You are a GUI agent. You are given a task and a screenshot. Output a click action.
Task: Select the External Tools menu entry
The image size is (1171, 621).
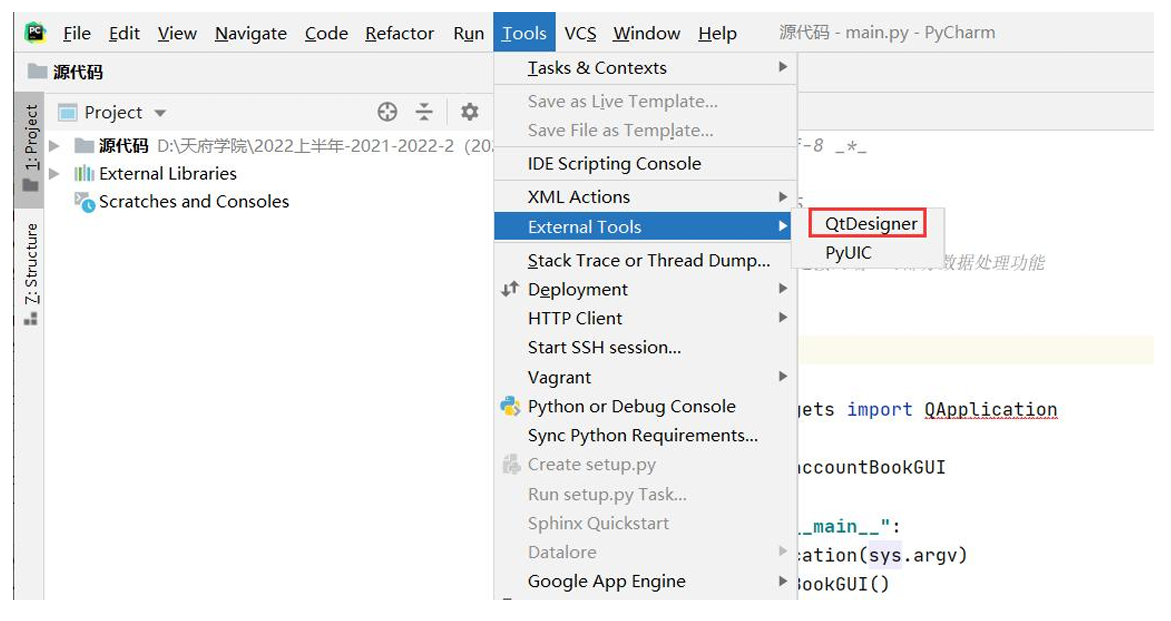[x=642, y=226]
